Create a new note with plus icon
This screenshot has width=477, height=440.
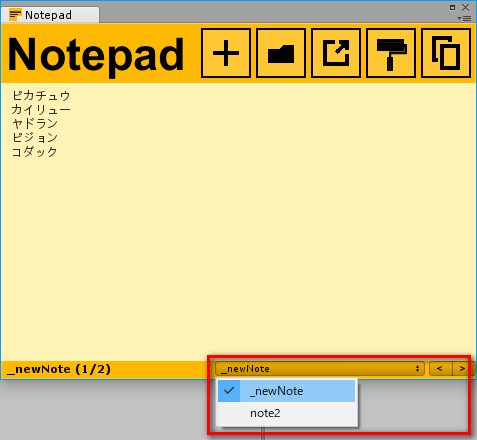pos(226,53)
